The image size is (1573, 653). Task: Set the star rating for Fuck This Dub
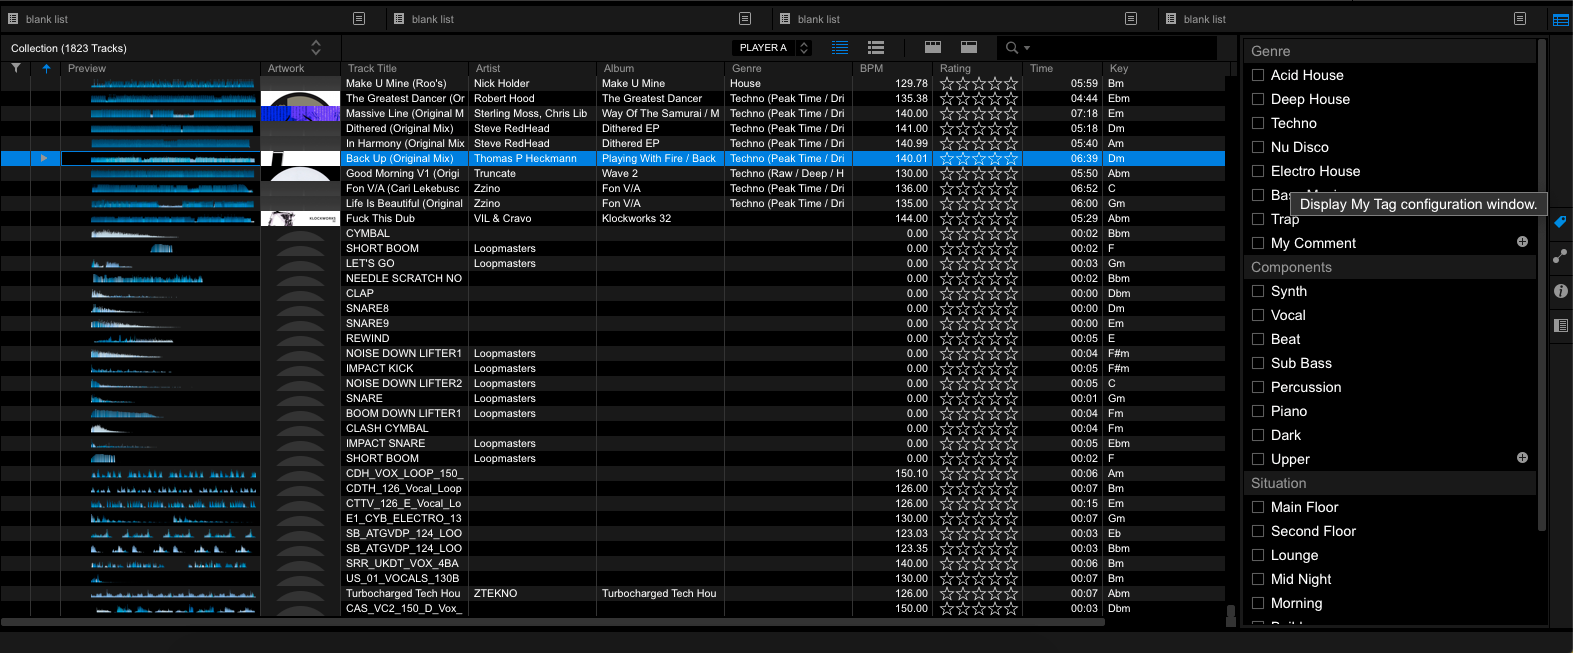click(979, 219)
